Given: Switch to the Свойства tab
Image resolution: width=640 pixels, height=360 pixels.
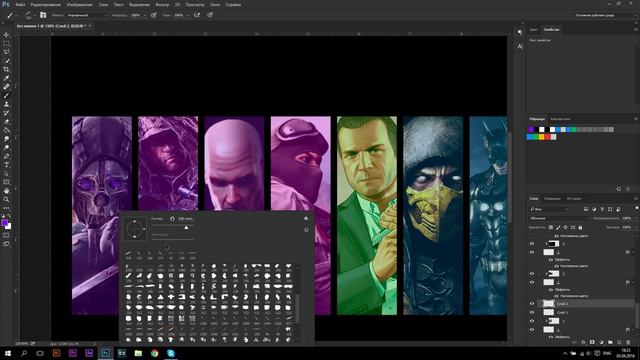Looking at the screenshot, I should pos(551,29).
